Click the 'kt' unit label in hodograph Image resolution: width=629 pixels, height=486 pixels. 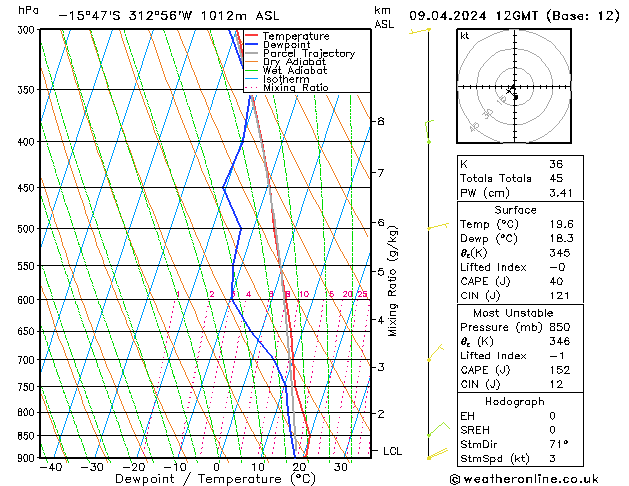465,36
